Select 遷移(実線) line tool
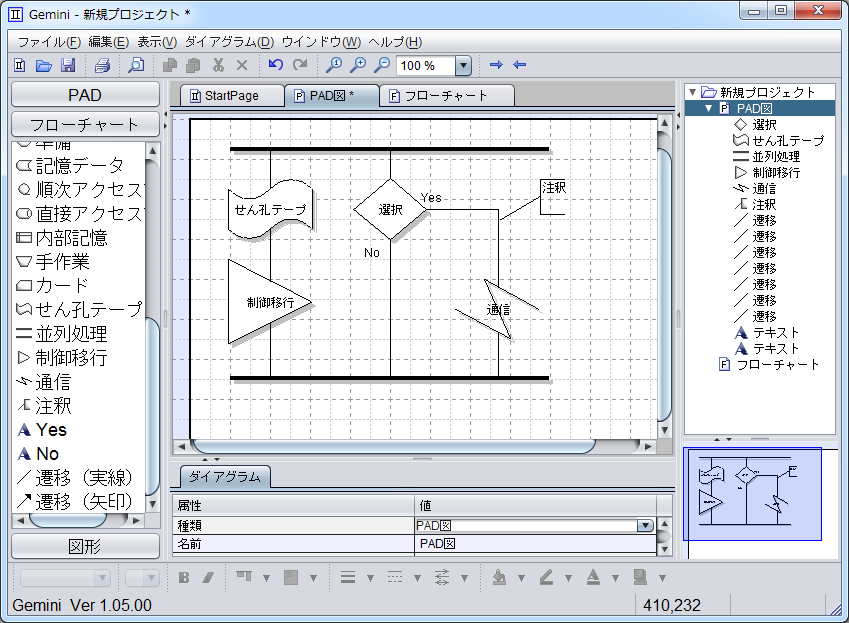 75,478
